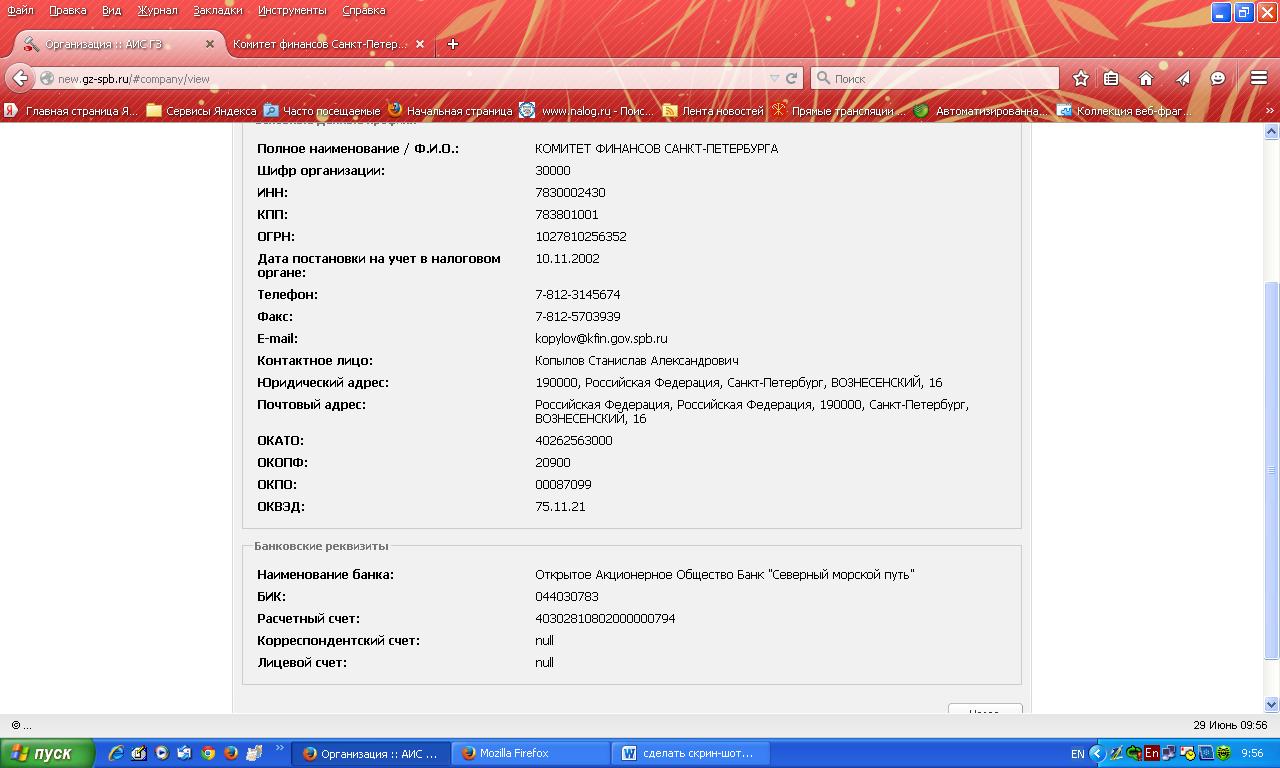Click КПП value 783801001

[x=567, y=214]
